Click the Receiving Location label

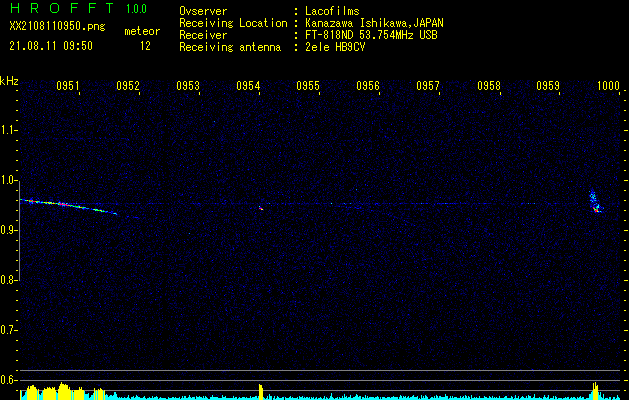(233, 23)
